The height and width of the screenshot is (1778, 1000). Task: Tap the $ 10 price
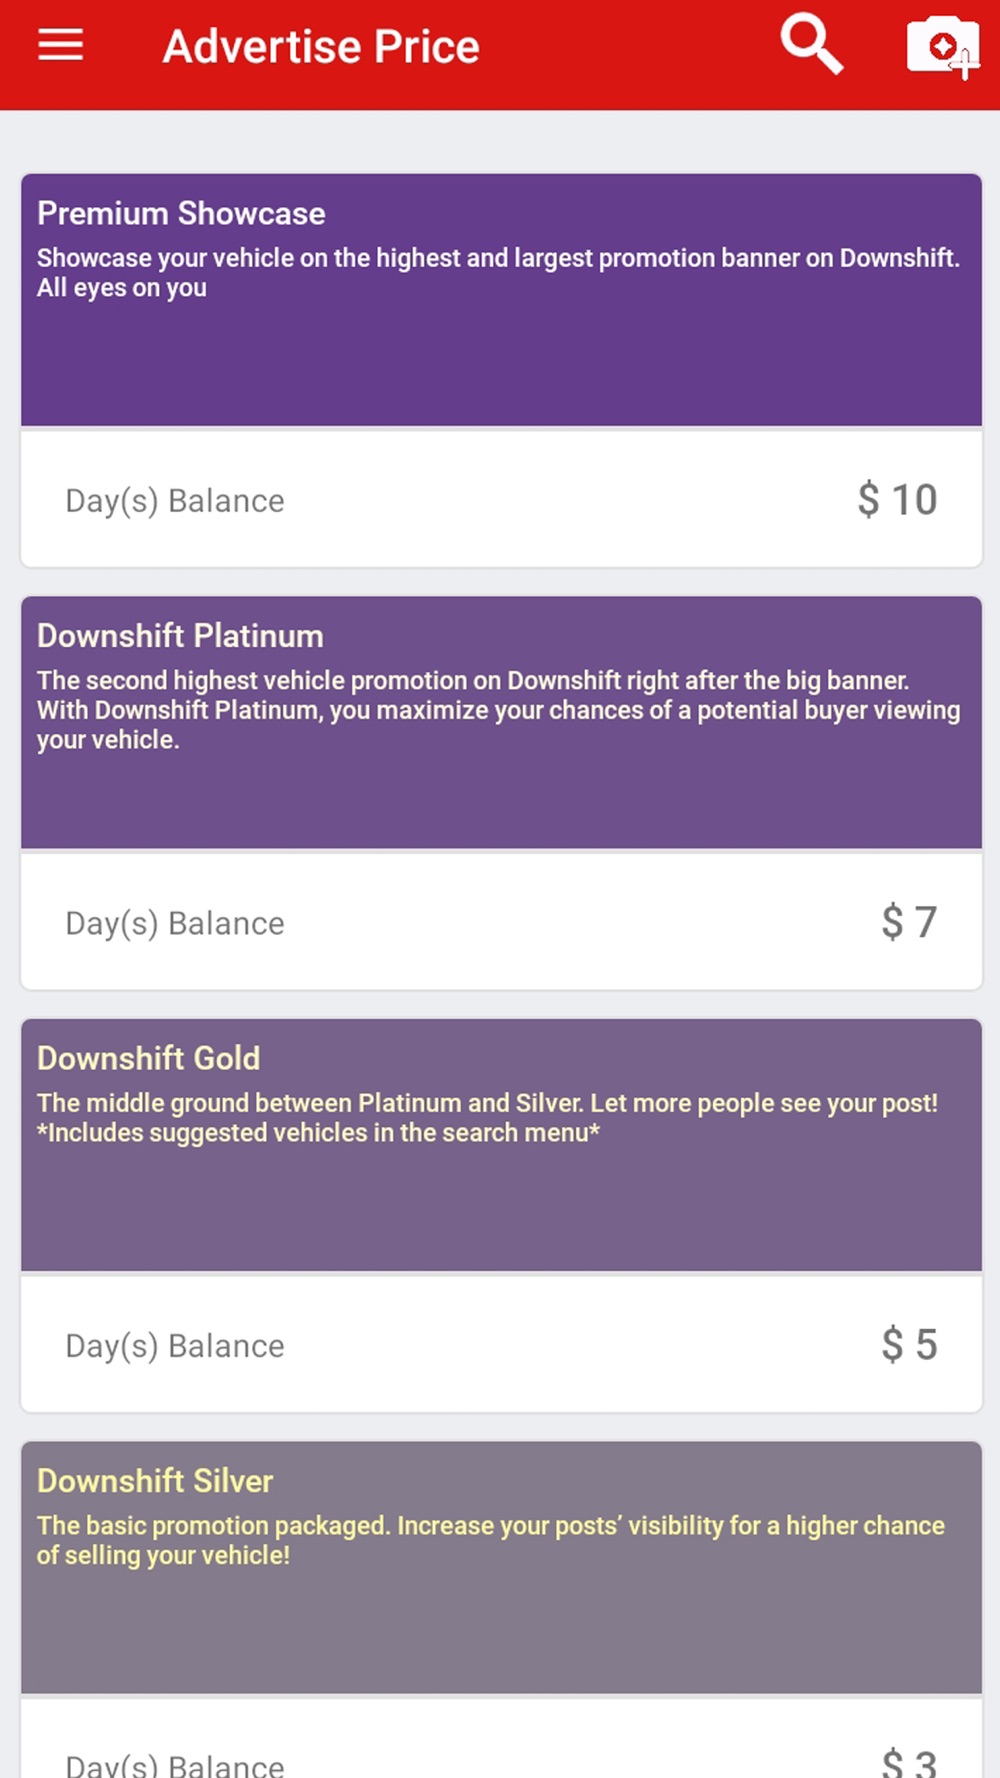click(x=897, y=500)
